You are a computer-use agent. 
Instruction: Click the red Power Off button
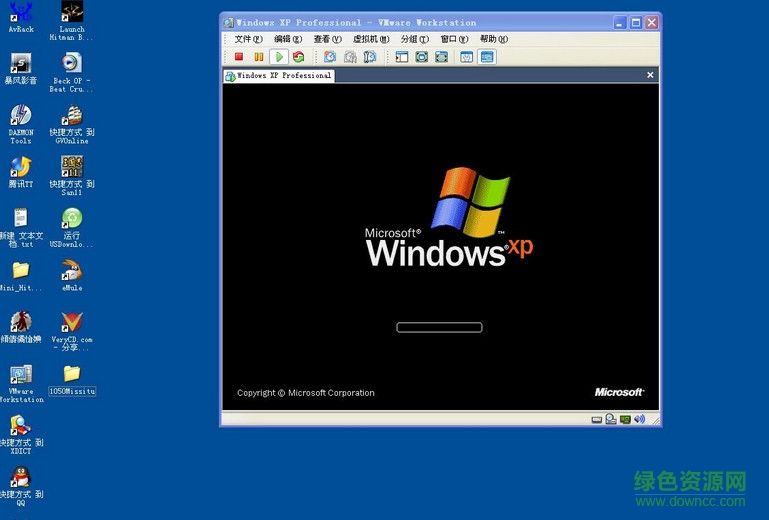[x=239, y=57]
